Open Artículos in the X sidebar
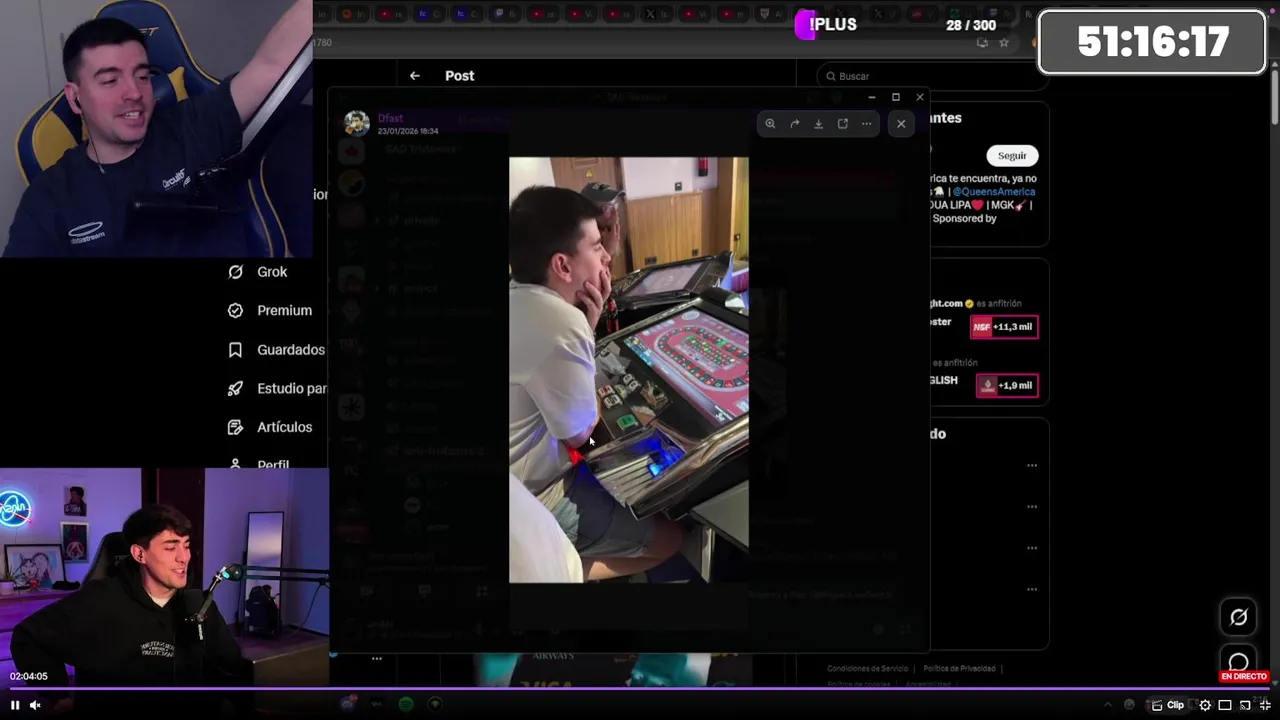This screenshot has width=1280, height=720. (x=270, y=427)
